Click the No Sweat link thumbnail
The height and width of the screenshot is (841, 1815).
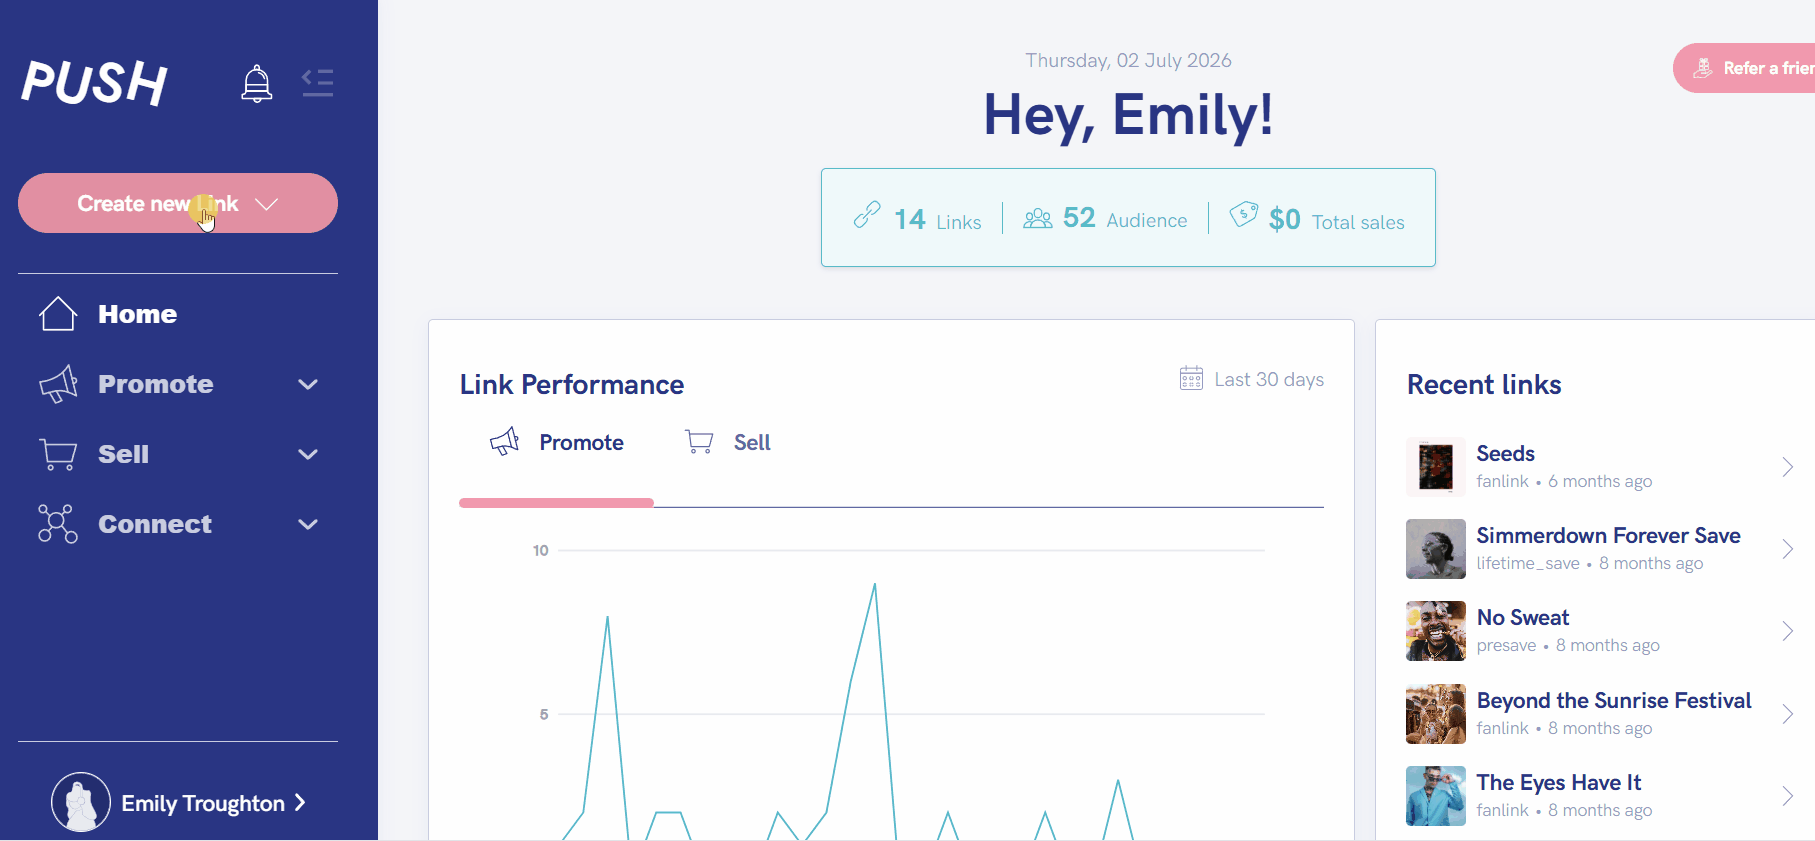(1436, 631)
